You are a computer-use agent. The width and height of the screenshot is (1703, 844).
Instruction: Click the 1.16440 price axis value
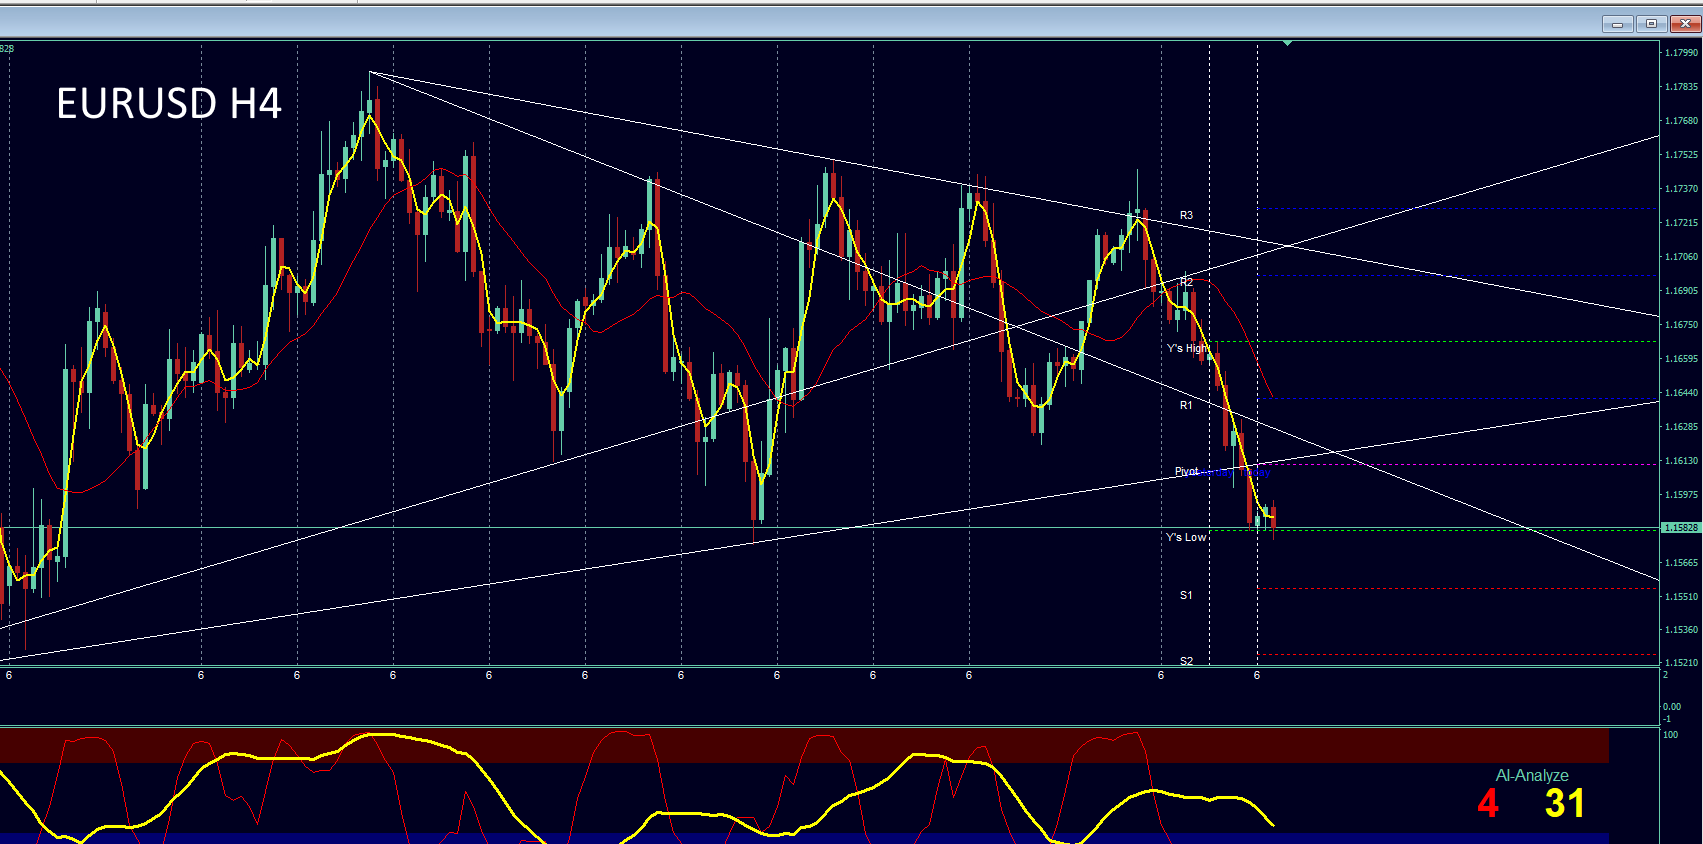coord(1682,393)
